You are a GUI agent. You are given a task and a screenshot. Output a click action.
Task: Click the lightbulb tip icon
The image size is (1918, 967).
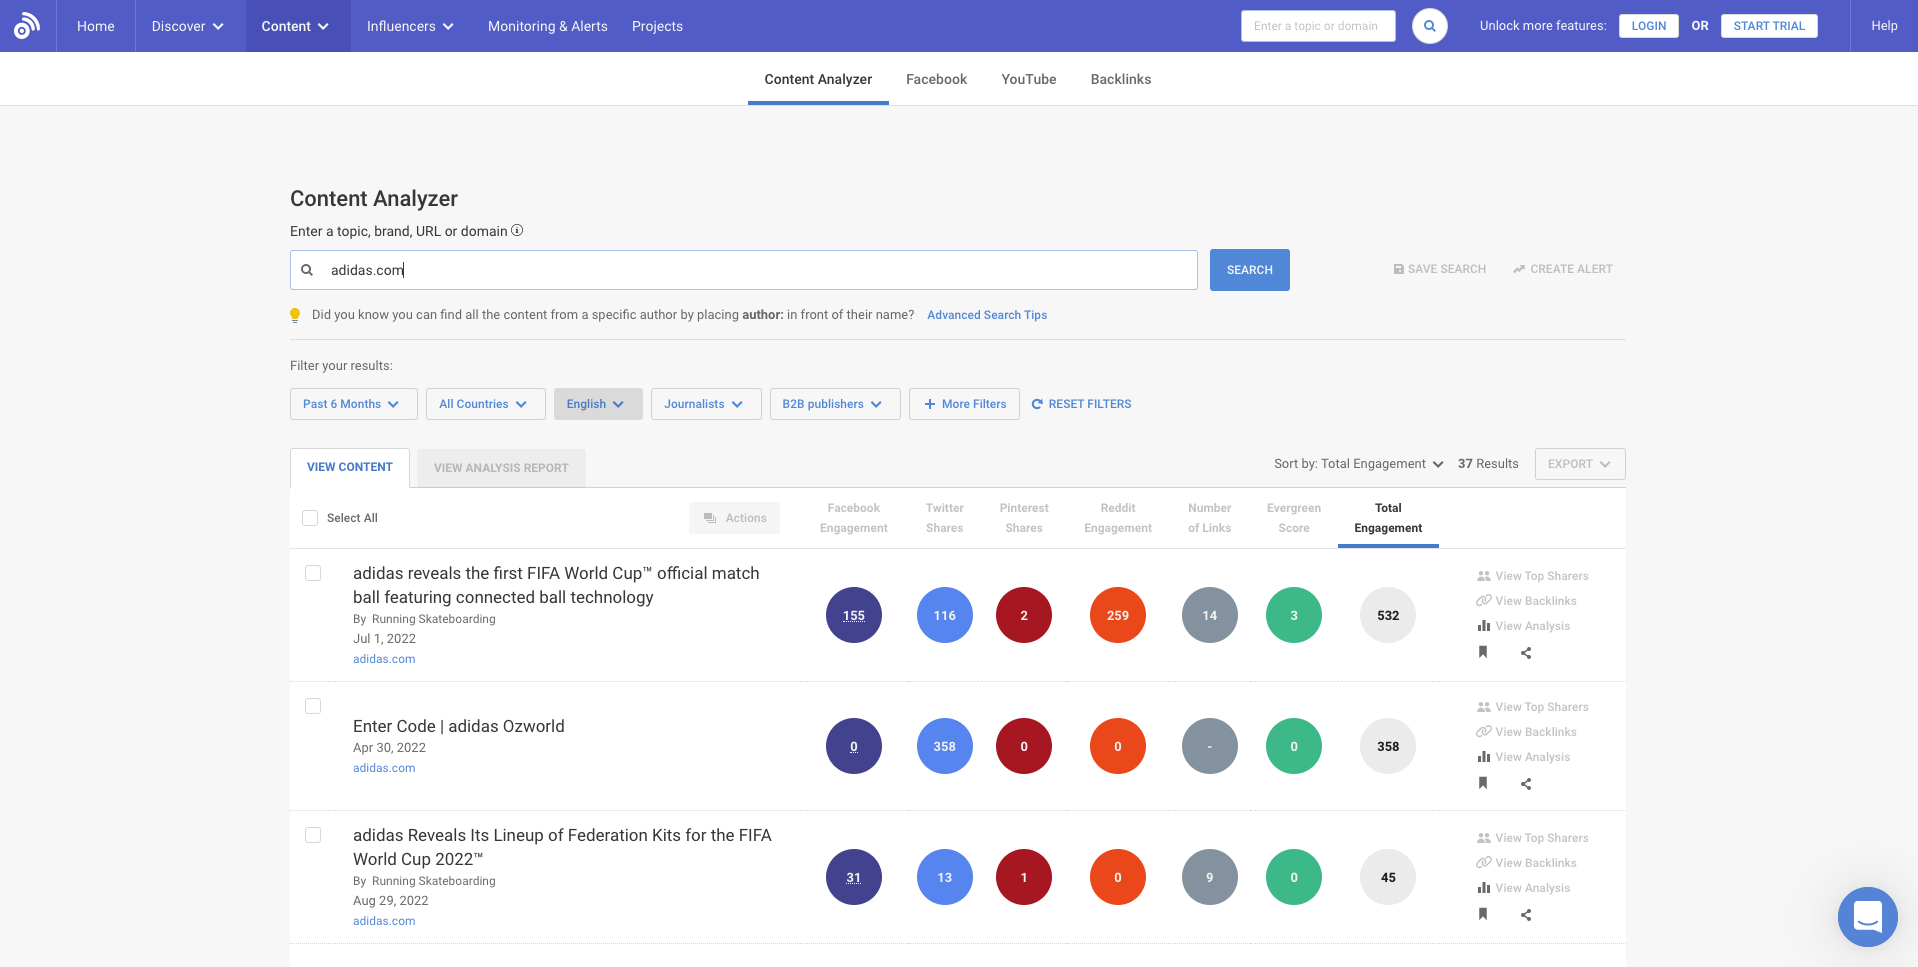pos(295,315)
